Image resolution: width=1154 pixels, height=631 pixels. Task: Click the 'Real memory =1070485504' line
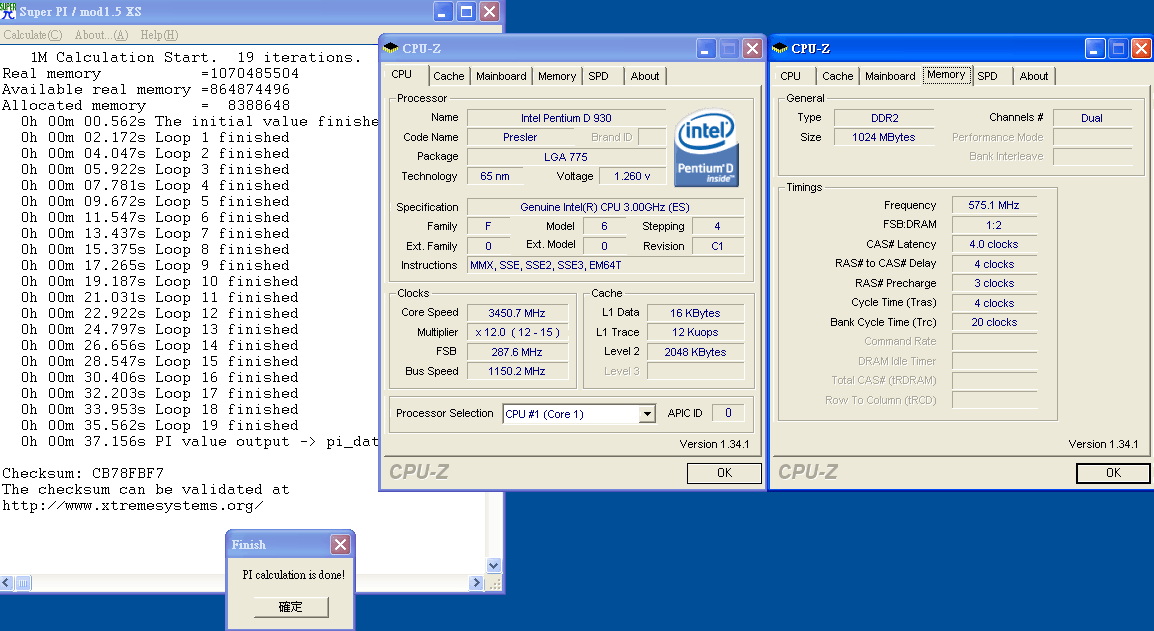point(150,74)
